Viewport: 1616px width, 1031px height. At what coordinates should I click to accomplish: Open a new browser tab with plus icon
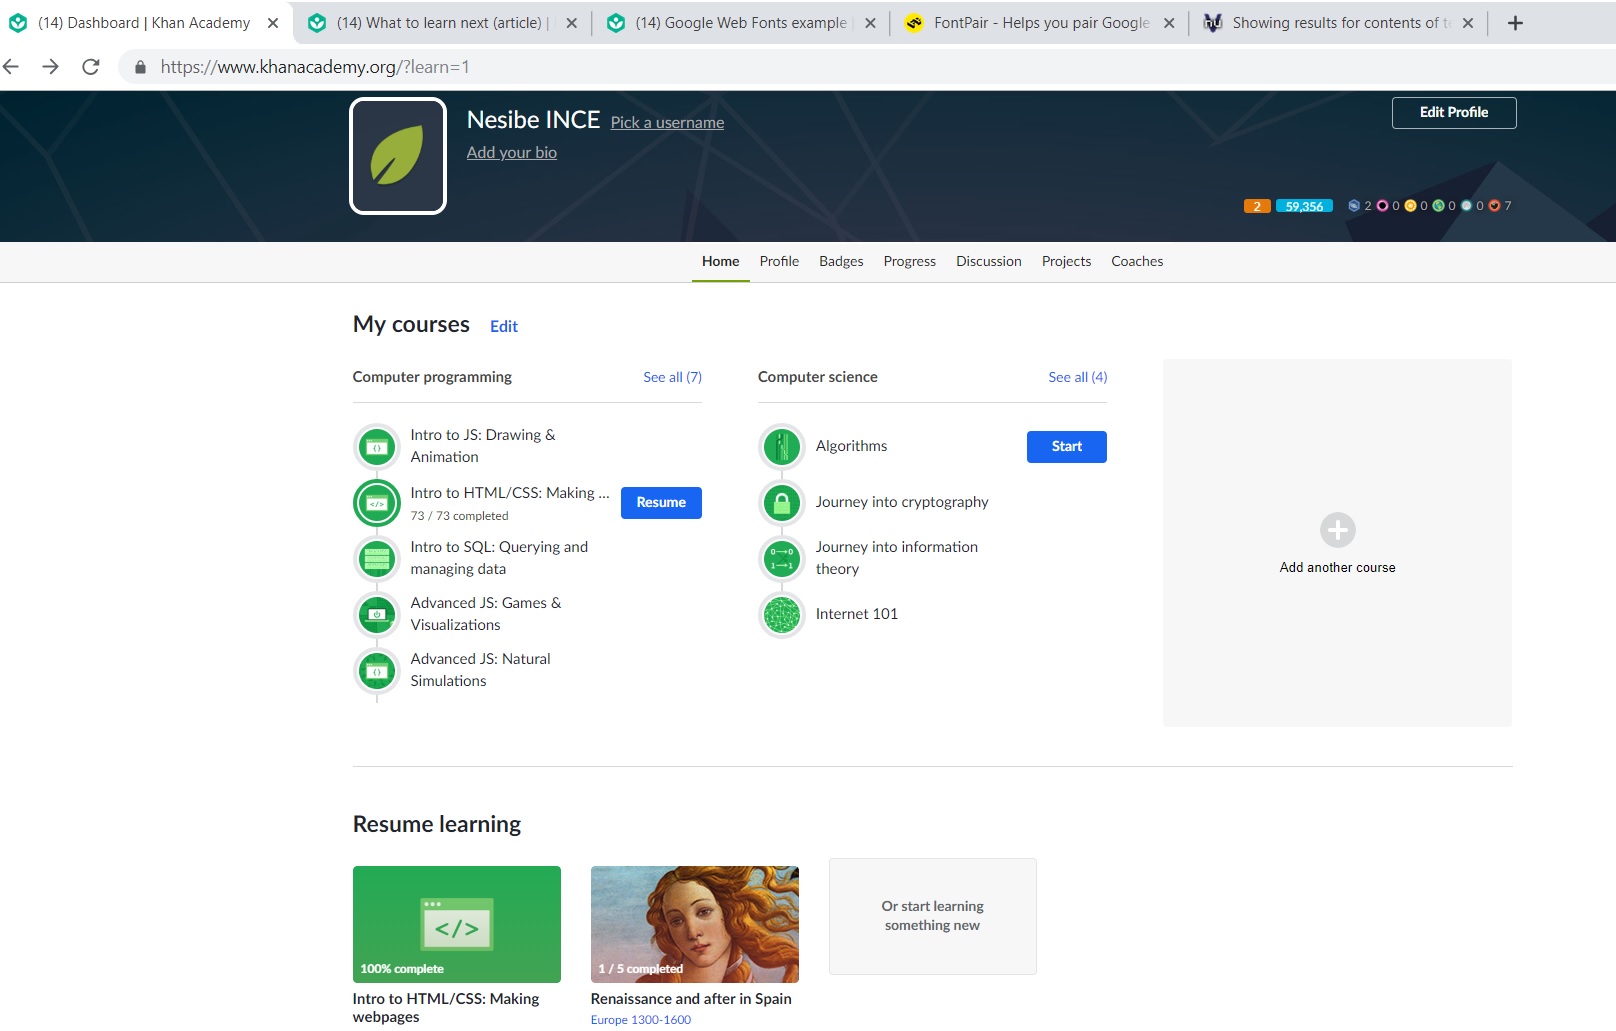click(1515, 23)
